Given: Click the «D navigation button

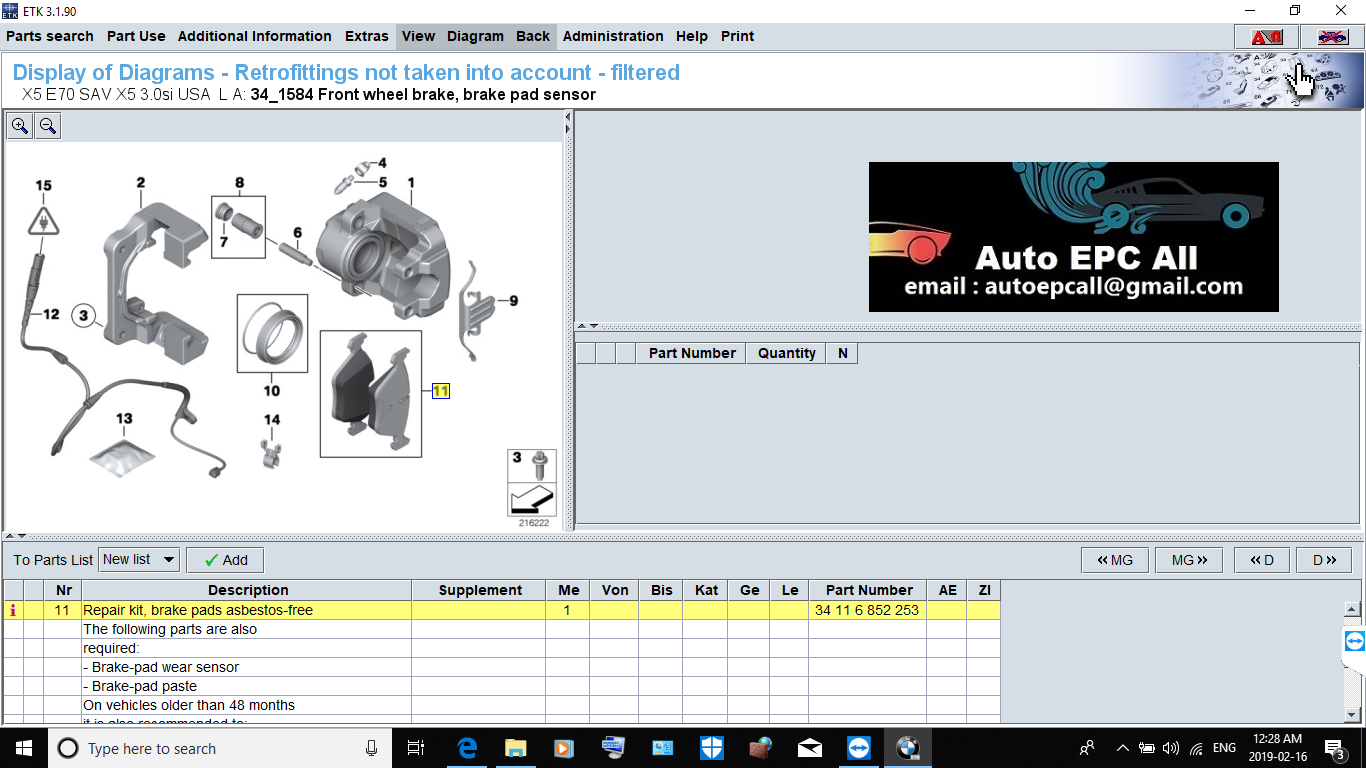Looking at the screenshot, I should click(1261, 559).
